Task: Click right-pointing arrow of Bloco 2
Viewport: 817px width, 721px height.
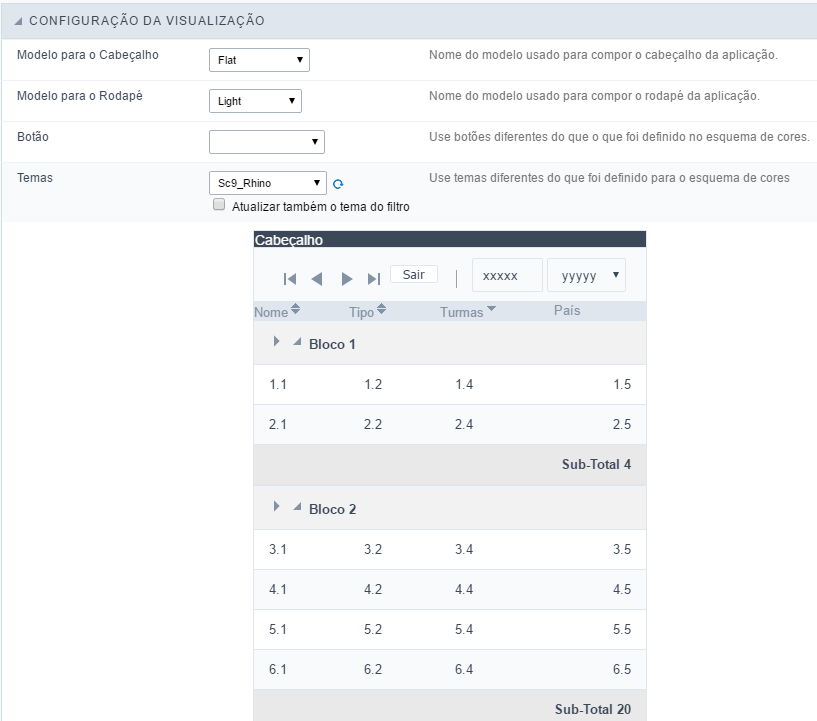Action: pos(276,506)
